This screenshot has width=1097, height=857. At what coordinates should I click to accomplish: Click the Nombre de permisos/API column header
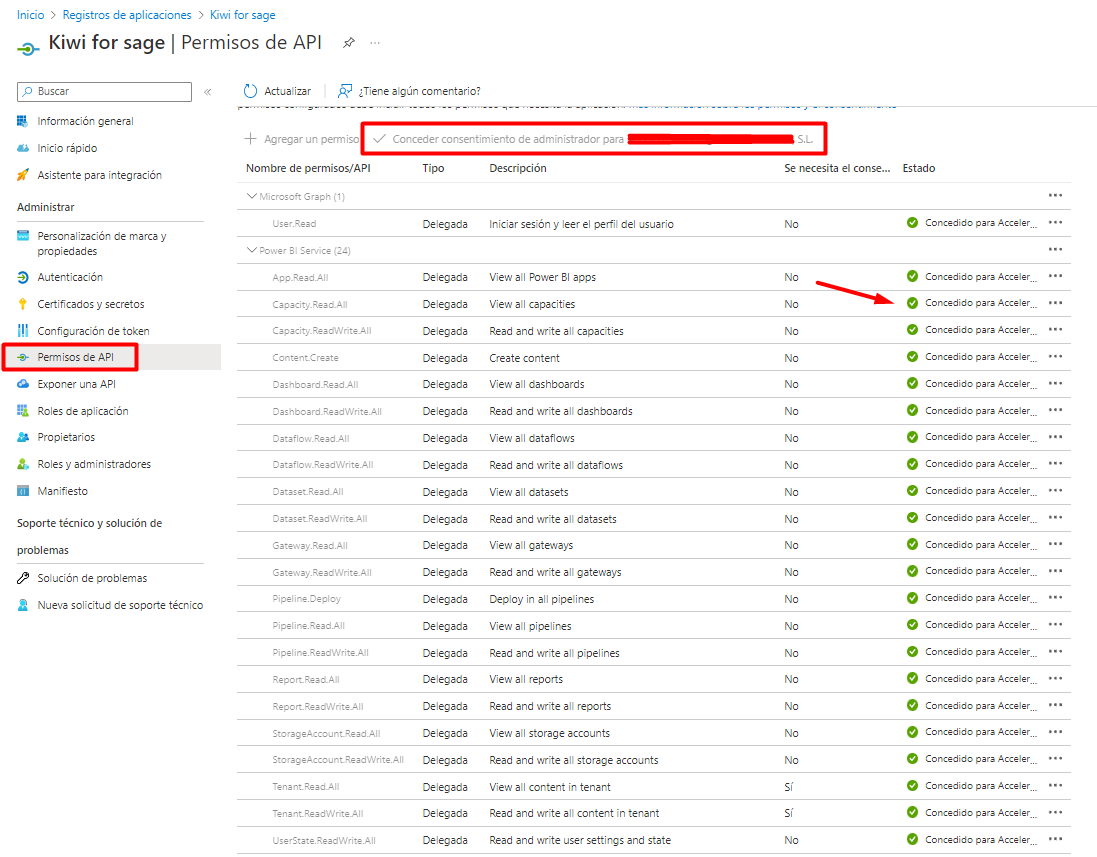pos(308,169)
